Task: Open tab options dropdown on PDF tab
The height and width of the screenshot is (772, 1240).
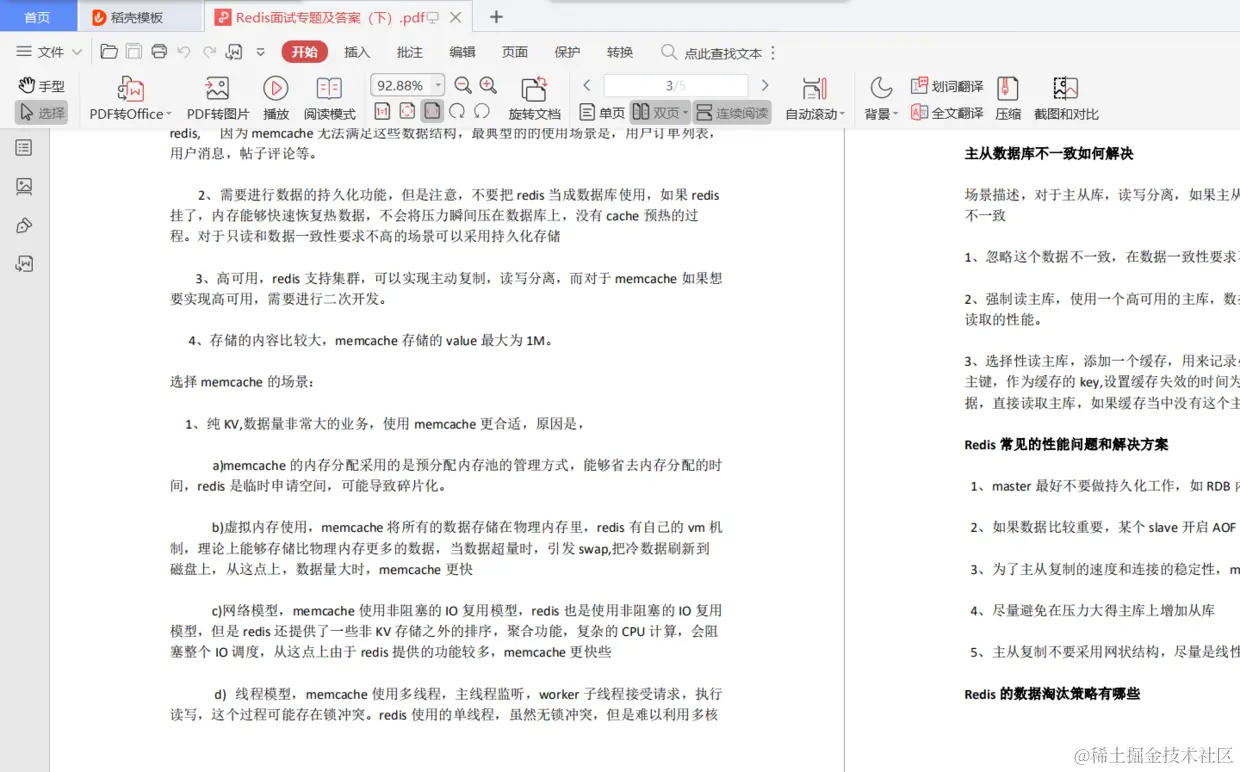Action: (434, 17)
